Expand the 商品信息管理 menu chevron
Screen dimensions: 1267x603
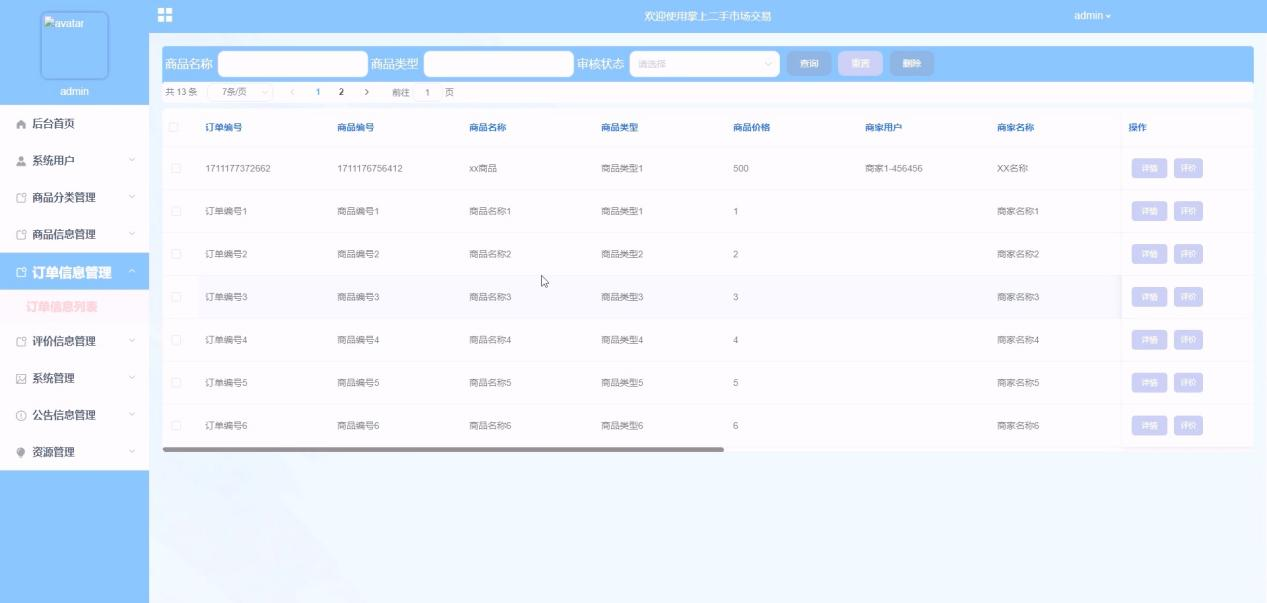(x=132, y=234)
